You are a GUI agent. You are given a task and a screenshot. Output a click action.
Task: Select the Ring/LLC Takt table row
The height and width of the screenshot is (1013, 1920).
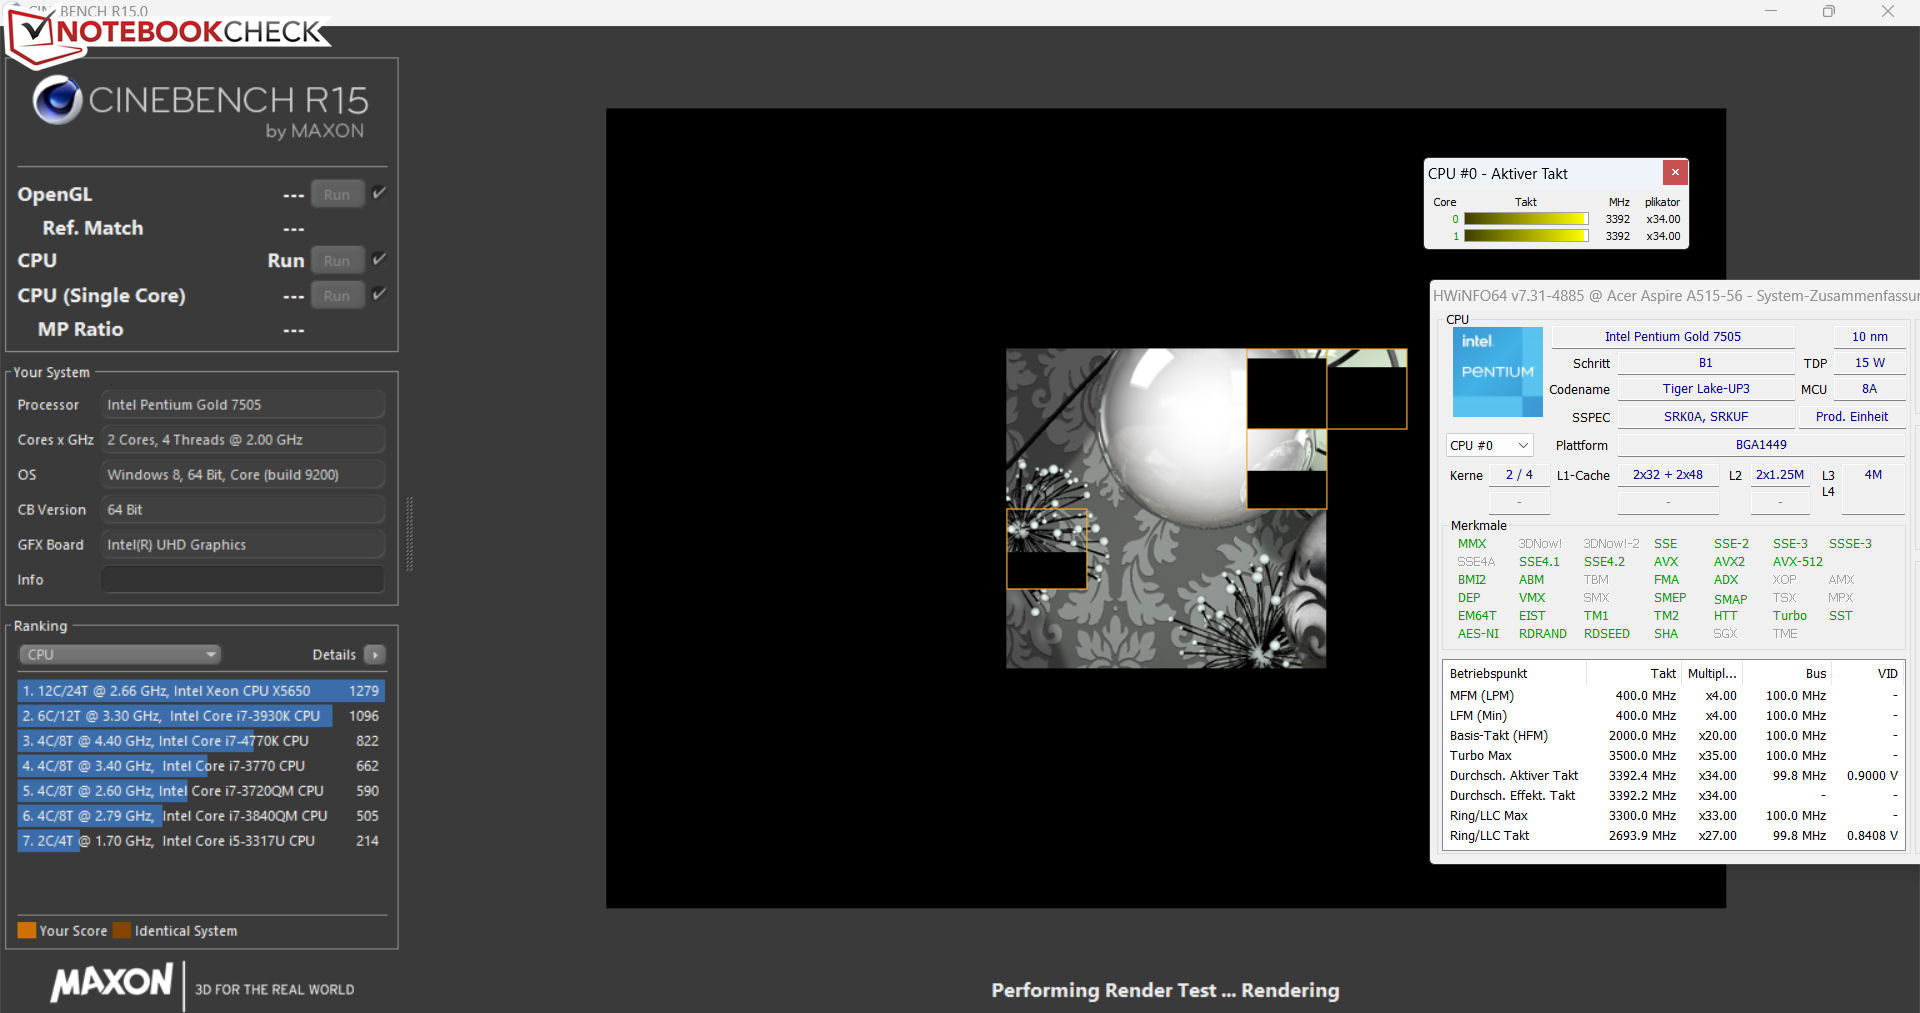pyautogui.click(x=1673, y=836)
